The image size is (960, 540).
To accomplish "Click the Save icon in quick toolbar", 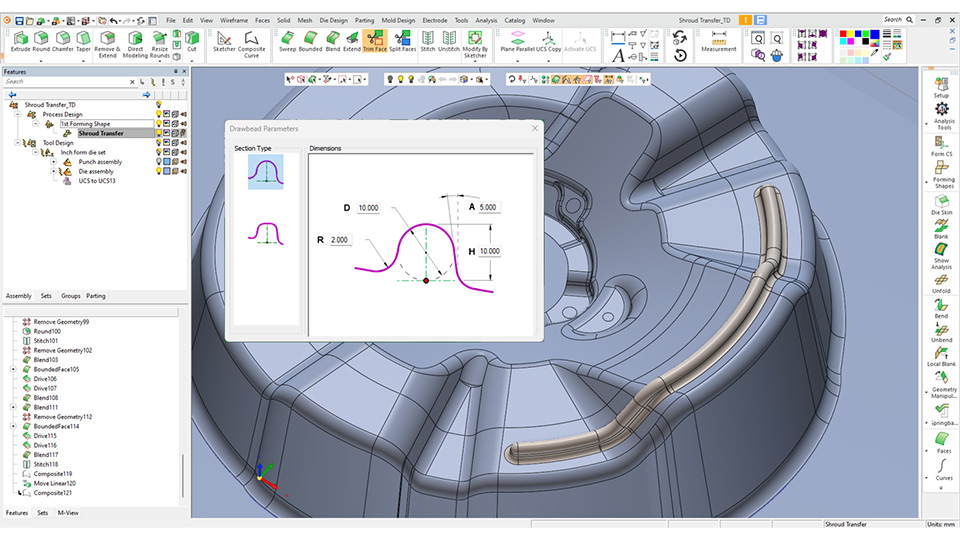I will (20, 21).
